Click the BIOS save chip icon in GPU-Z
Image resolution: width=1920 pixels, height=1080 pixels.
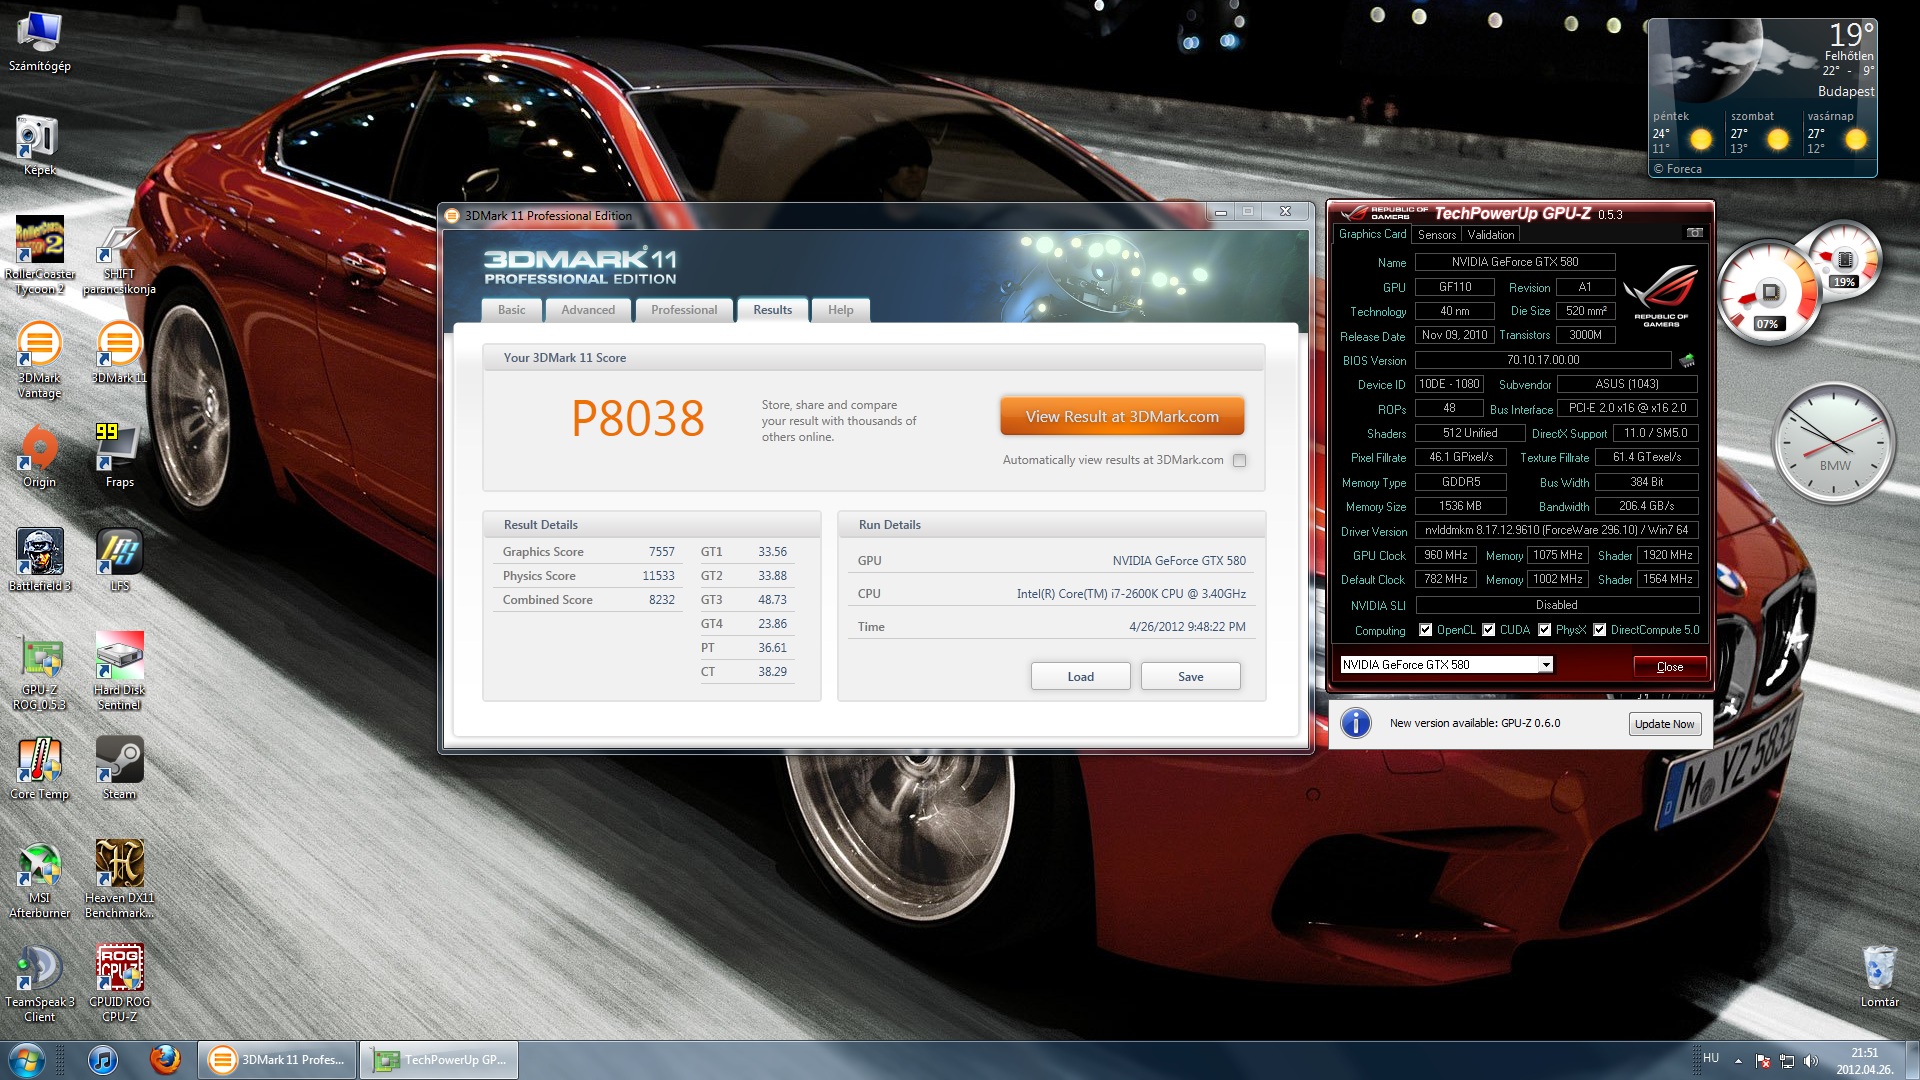(1687, 360)
